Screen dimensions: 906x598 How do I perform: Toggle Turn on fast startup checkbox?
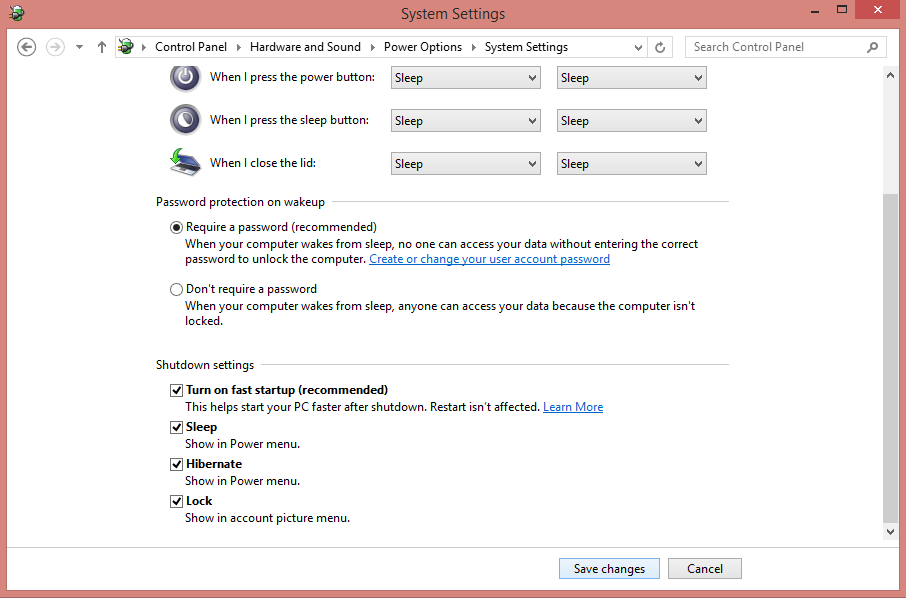click(x=176, y=391)
